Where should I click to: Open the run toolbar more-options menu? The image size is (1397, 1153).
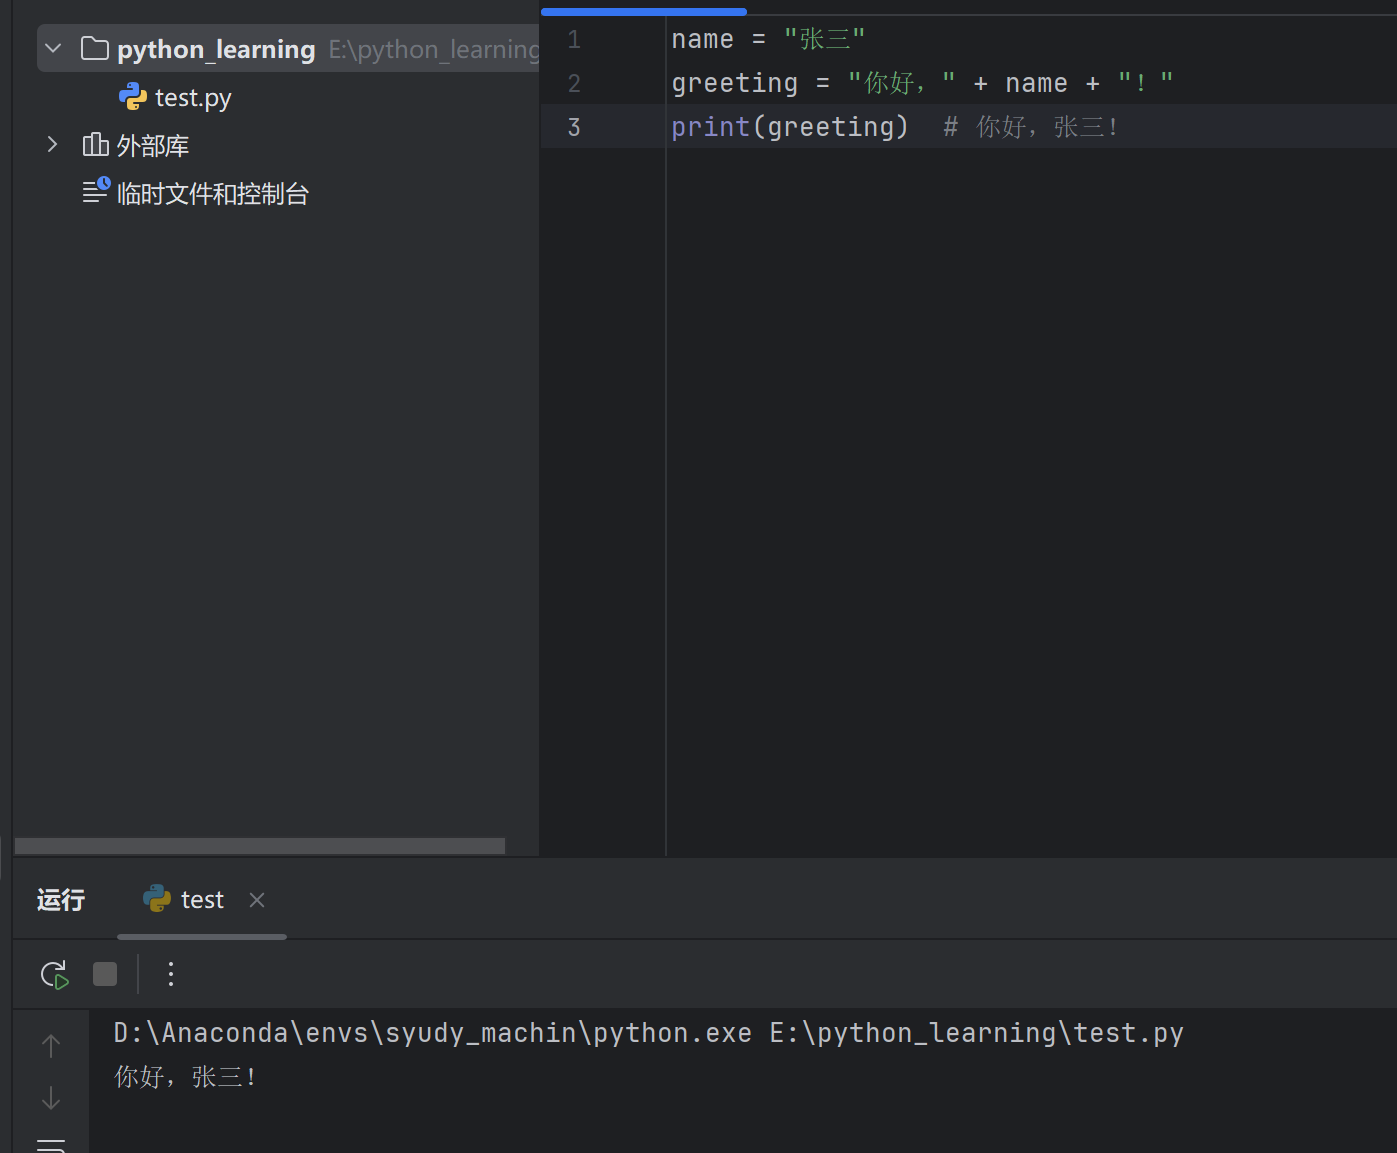click(171, 974)
